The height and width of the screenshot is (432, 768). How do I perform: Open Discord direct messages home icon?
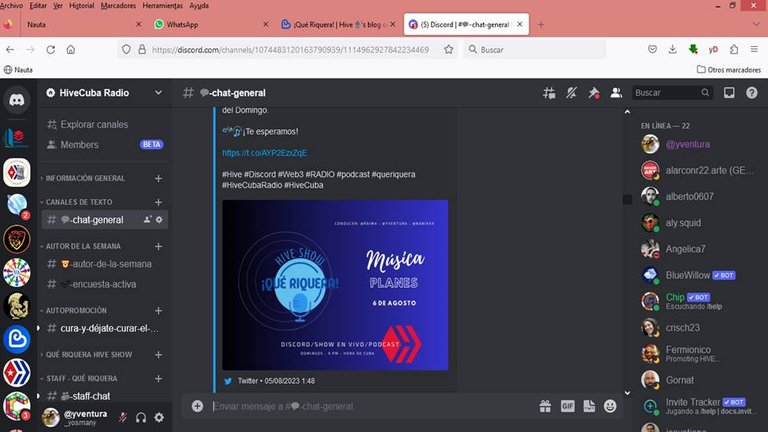point(17,100)
